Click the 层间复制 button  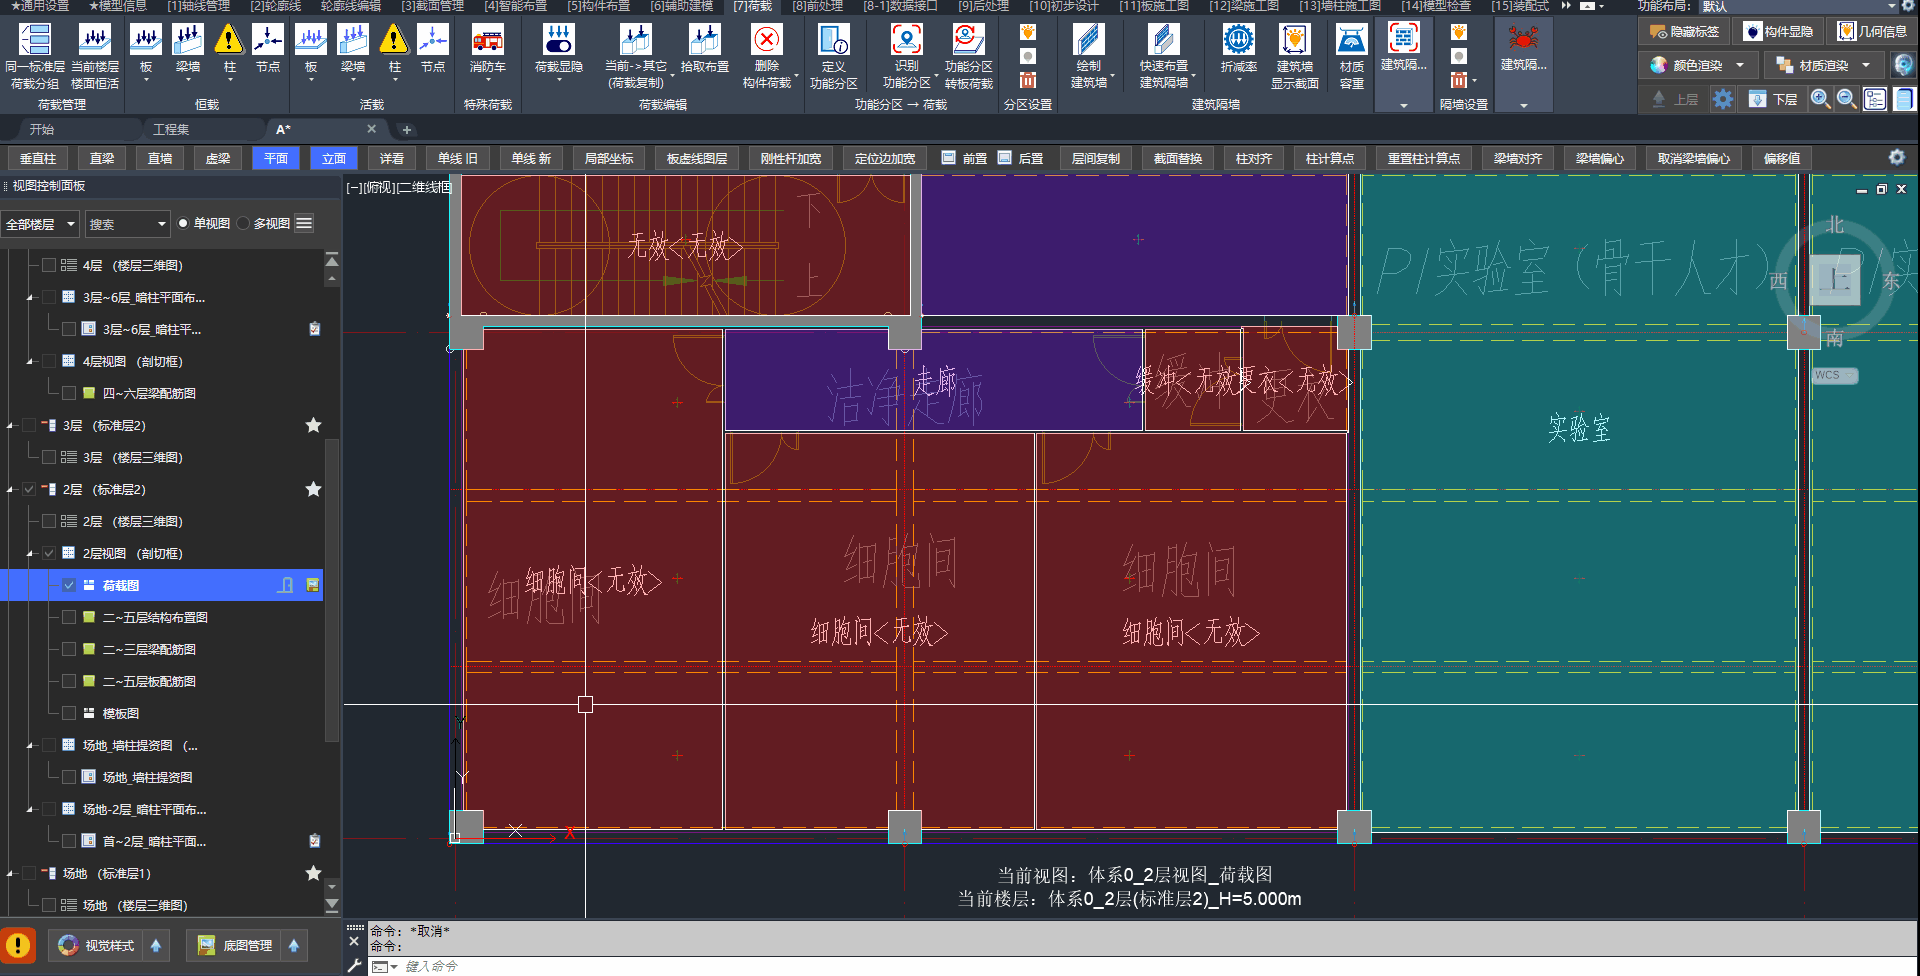(x=1095, y=158)
